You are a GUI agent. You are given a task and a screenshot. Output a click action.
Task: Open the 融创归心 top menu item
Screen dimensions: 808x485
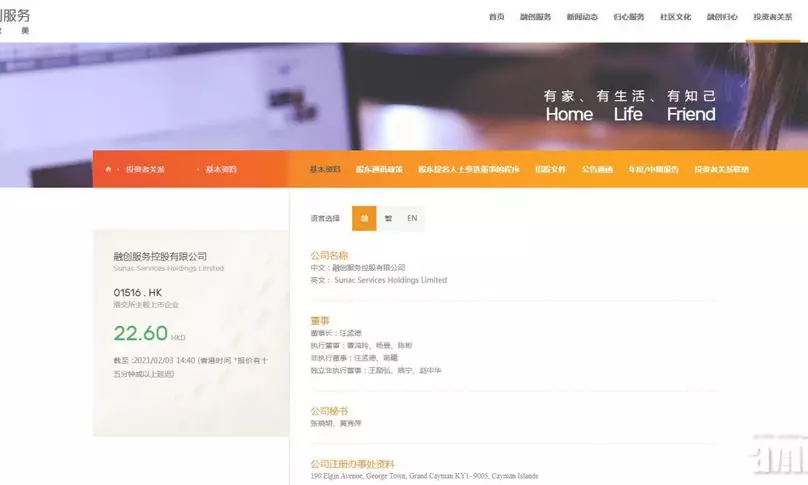click(722, 17)
